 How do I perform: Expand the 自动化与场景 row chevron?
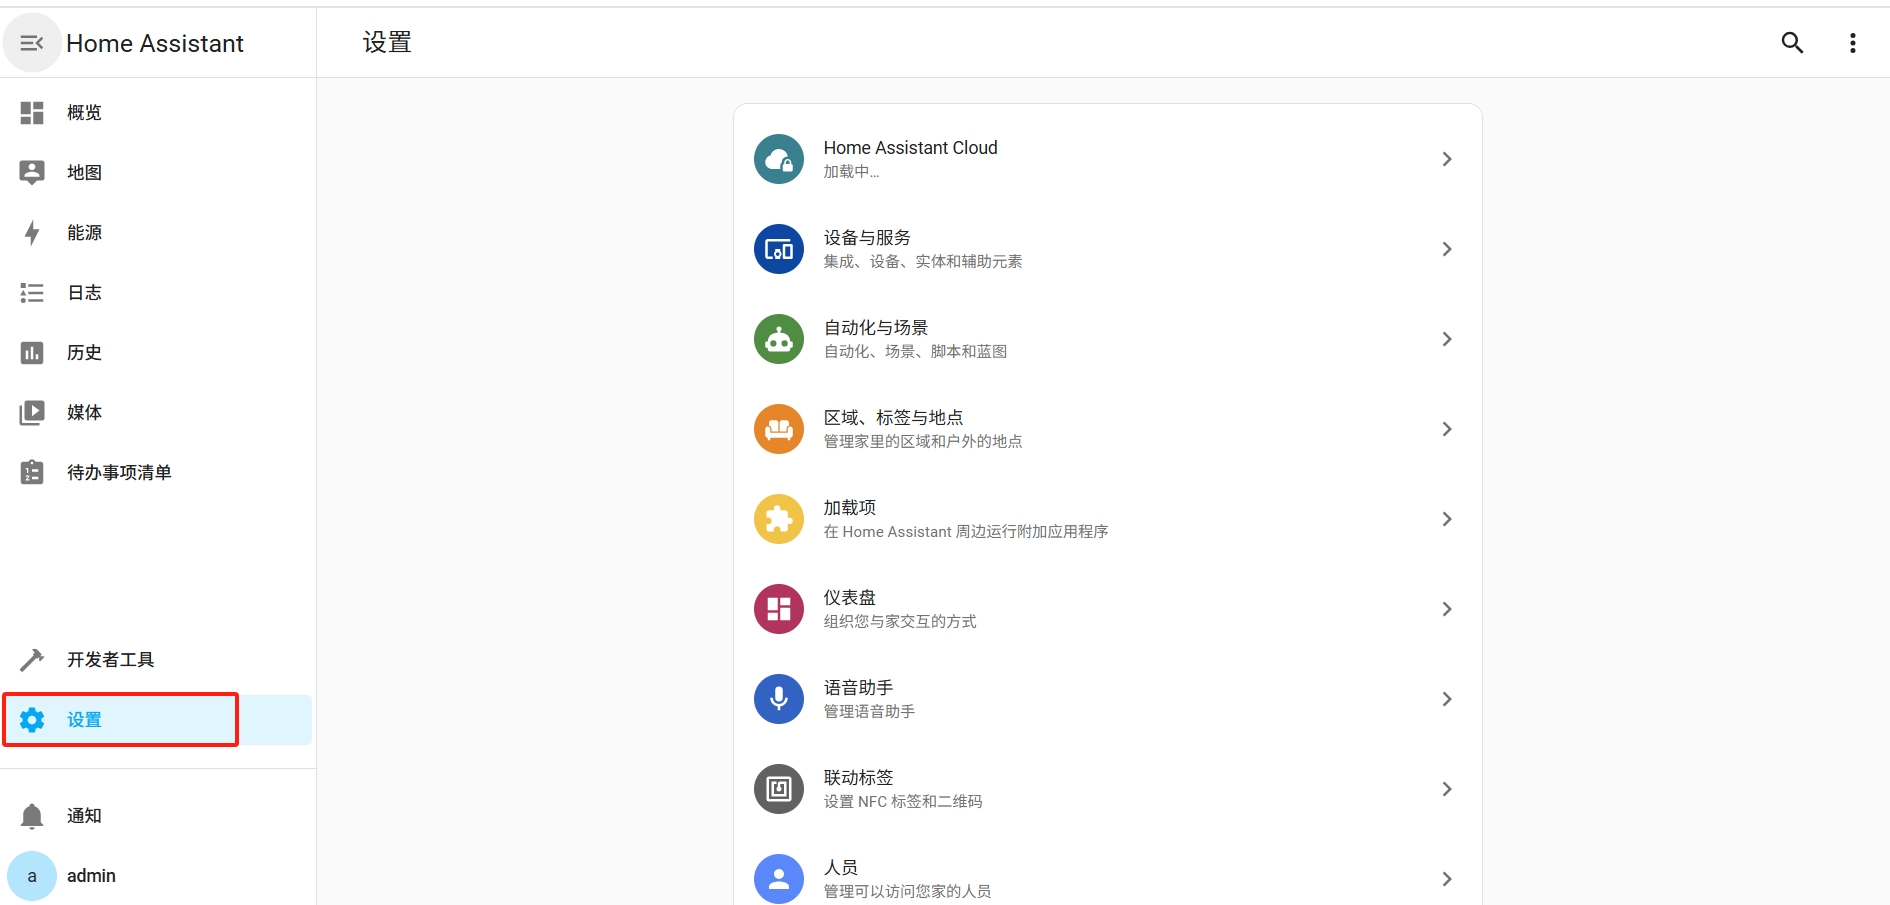pyautogui.click(x=1447, y=339)
